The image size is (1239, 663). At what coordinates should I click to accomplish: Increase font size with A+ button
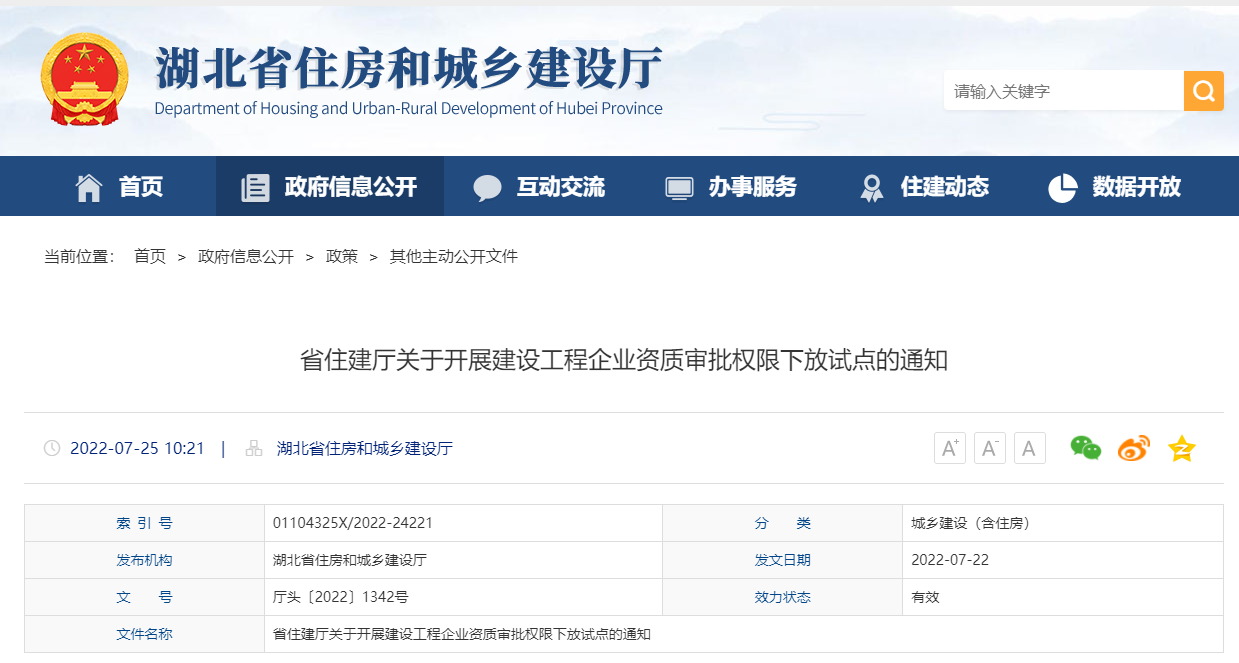coord(950,448)
